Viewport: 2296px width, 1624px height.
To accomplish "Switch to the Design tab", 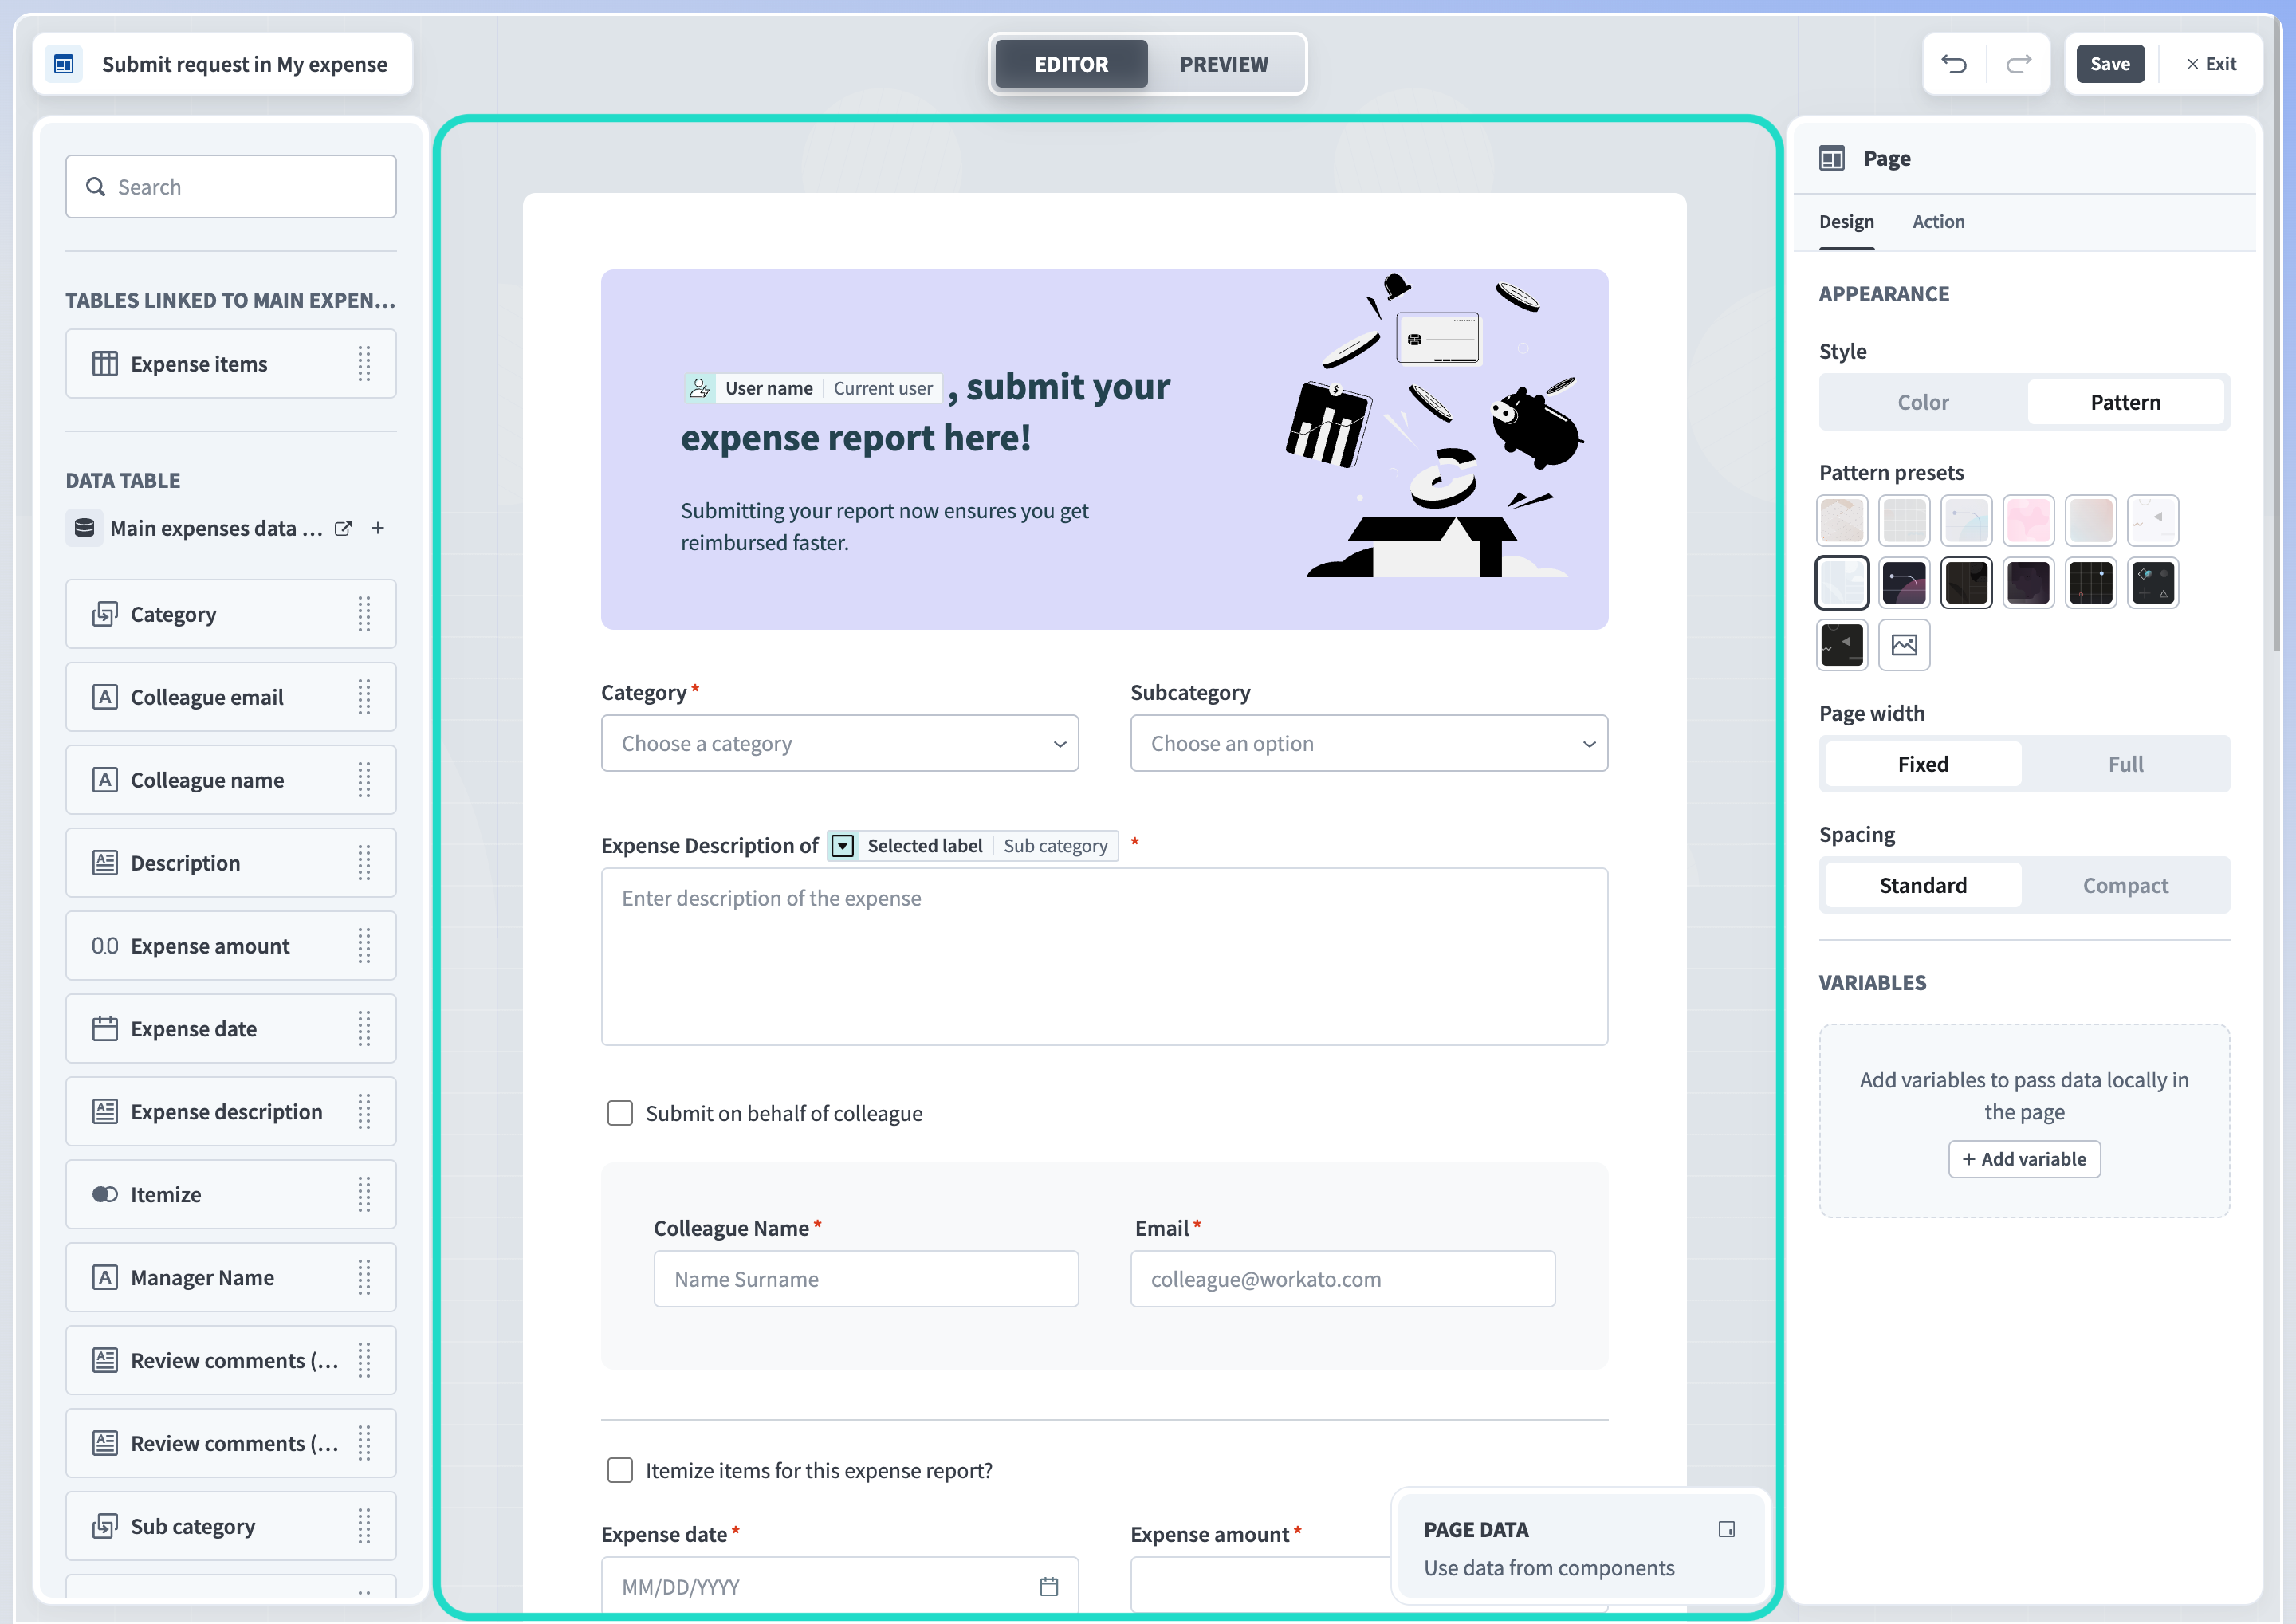I will point(1846,222).
